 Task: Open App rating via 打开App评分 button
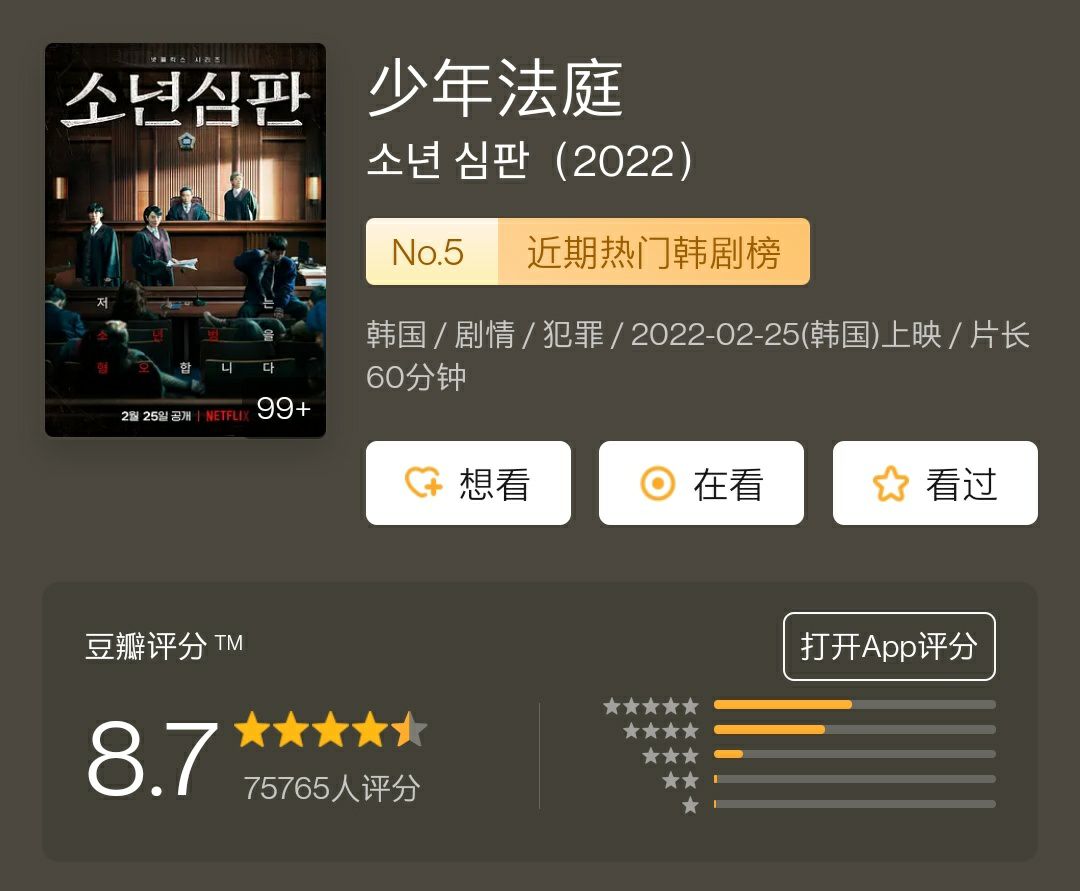[x=889, y=646]
